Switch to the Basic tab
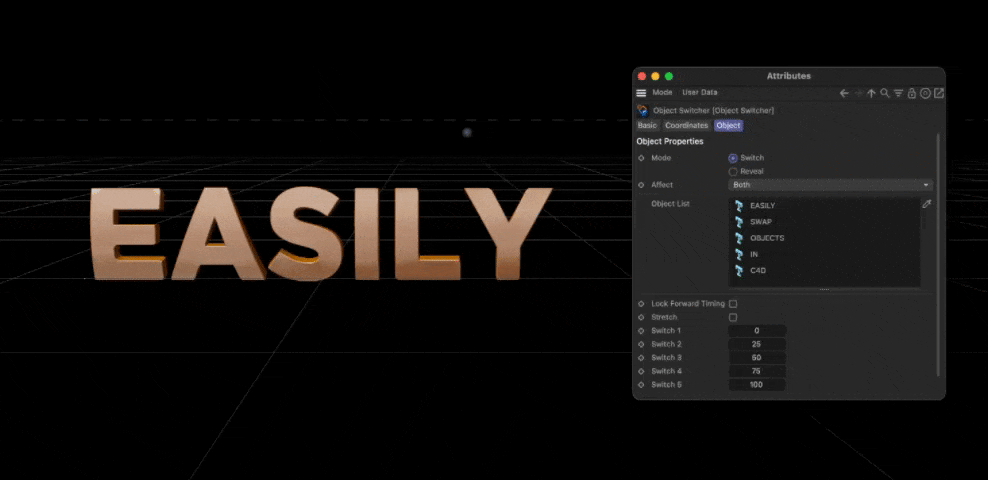The image size is (988, 480). click(647, 125)
